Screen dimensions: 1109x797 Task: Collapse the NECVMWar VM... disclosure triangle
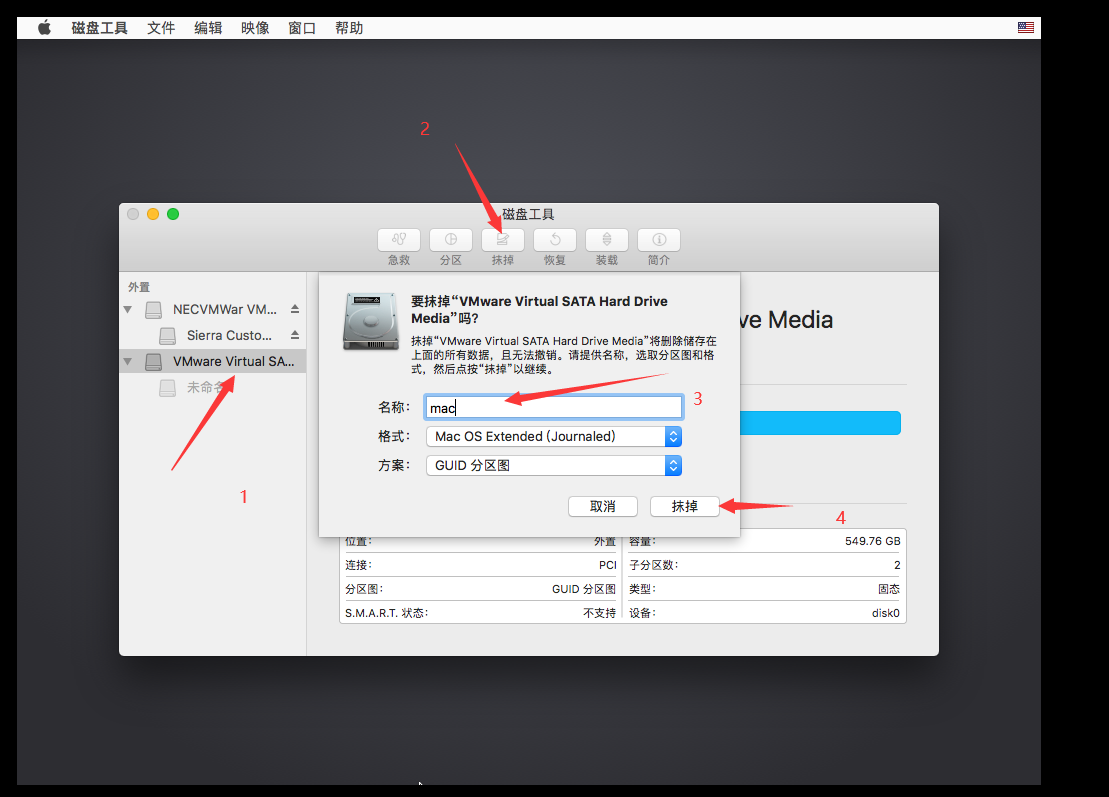pyautogui.click(x=127, y=309)
